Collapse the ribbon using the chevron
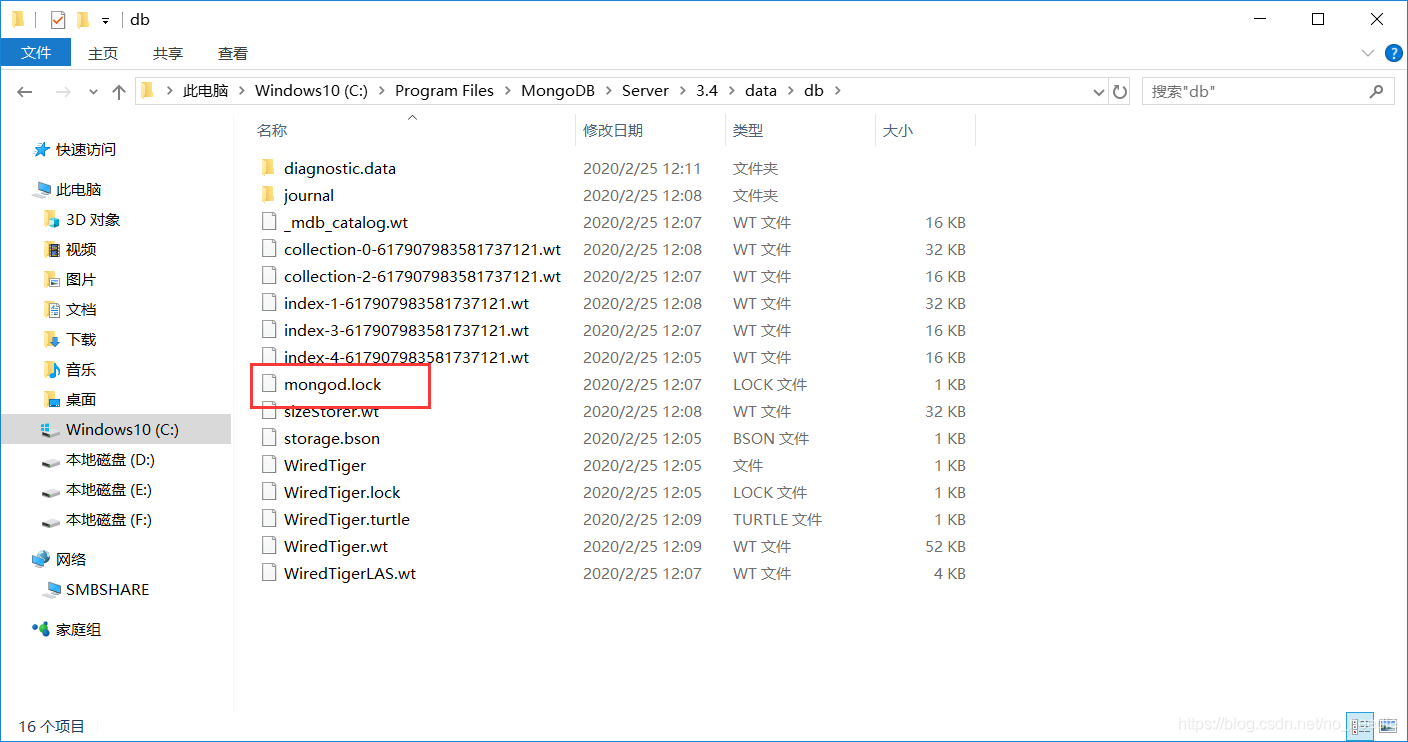1408x742 pixels. click(x=1366, y=53)
